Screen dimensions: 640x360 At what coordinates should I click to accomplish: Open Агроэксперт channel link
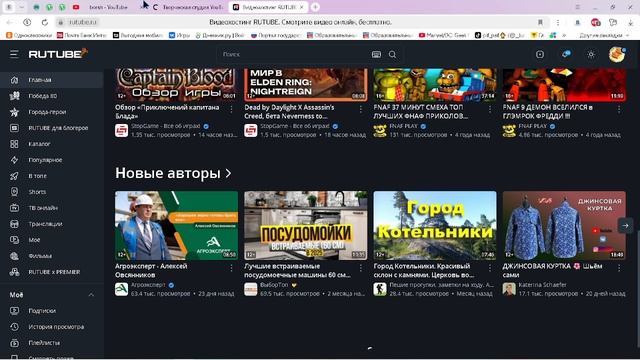(x=149, y=285)
